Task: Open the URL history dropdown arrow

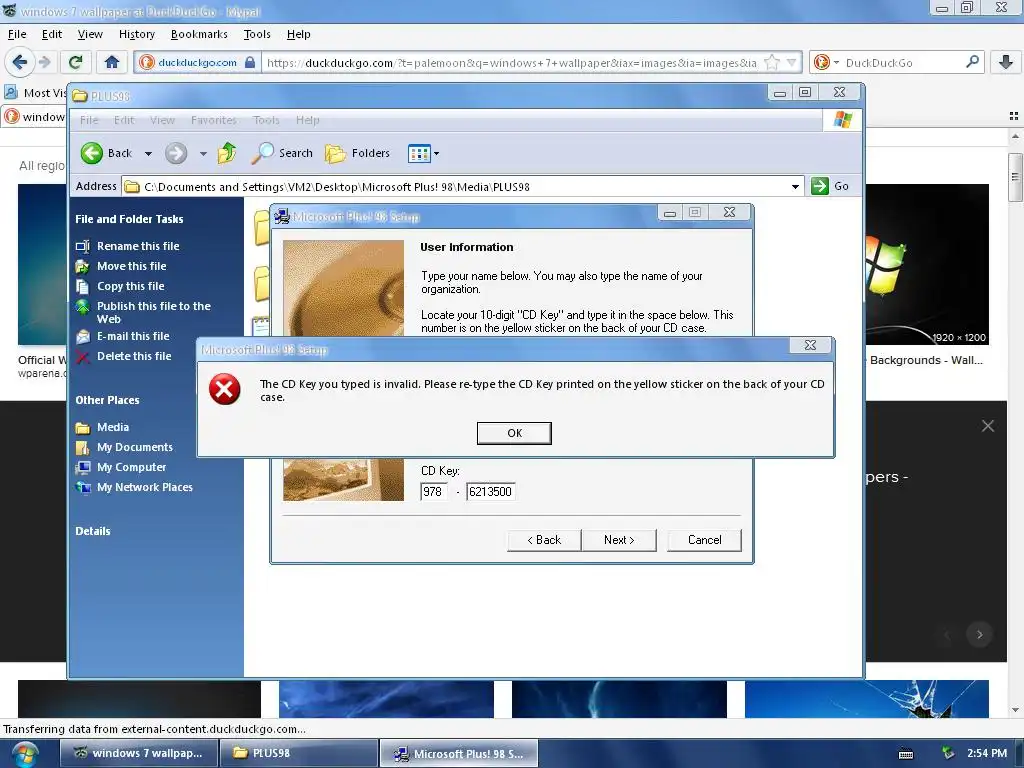Action: [792, 63]
